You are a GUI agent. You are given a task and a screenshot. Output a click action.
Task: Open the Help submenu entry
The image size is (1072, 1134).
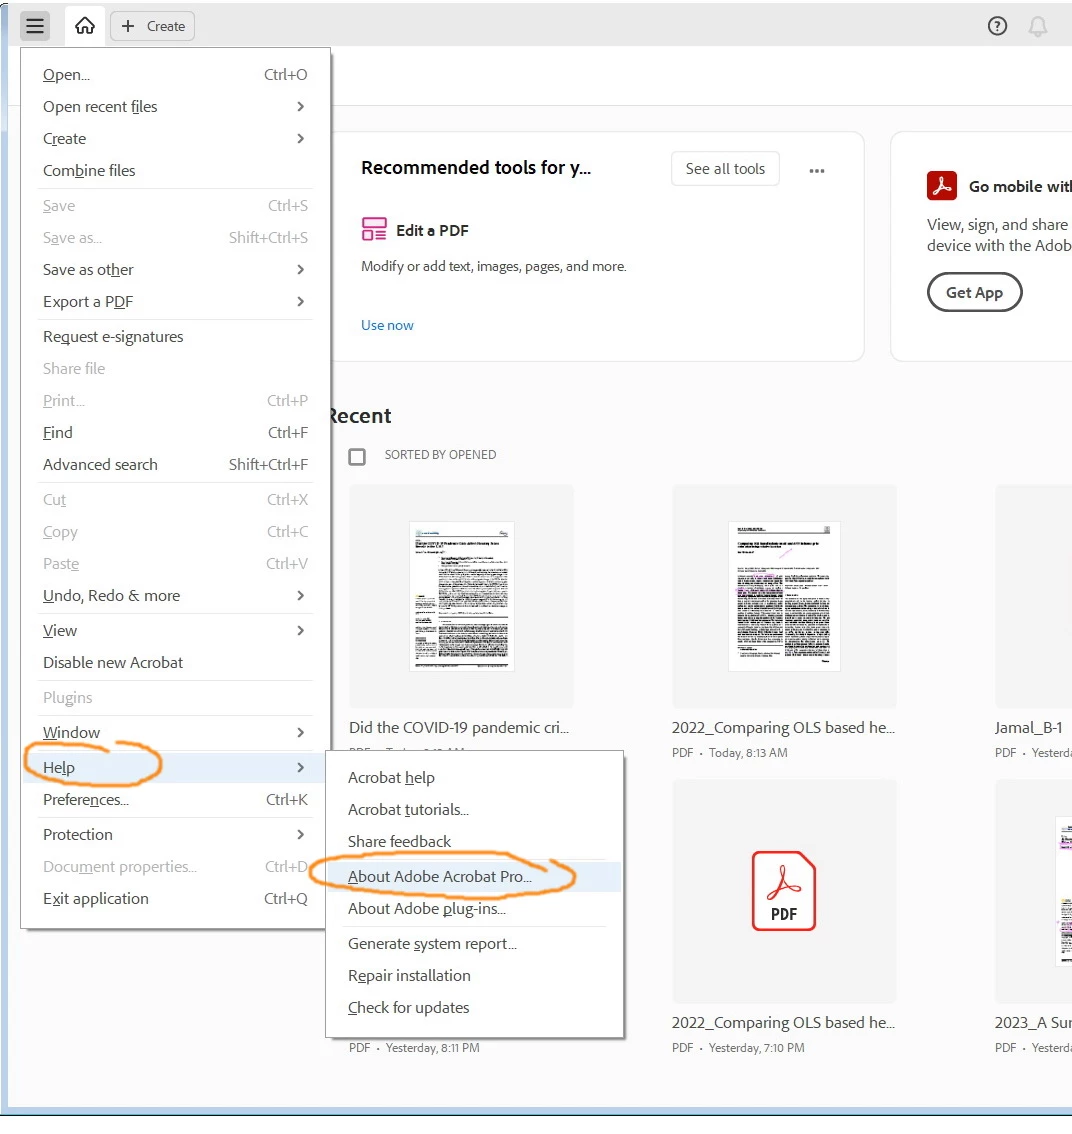175,767
